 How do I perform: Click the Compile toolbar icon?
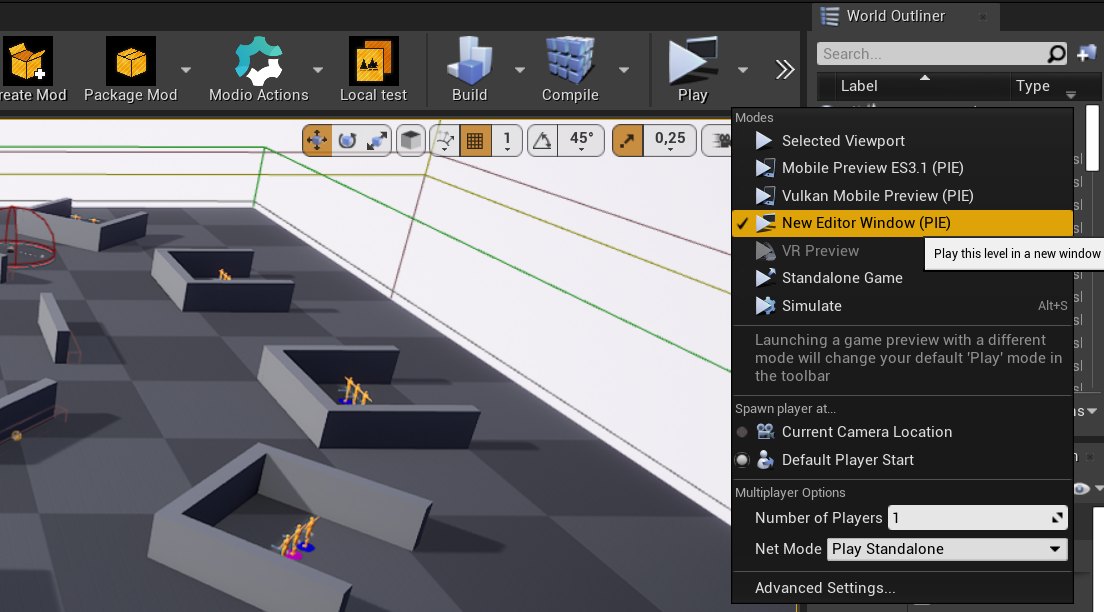click(x=570, y=62)
